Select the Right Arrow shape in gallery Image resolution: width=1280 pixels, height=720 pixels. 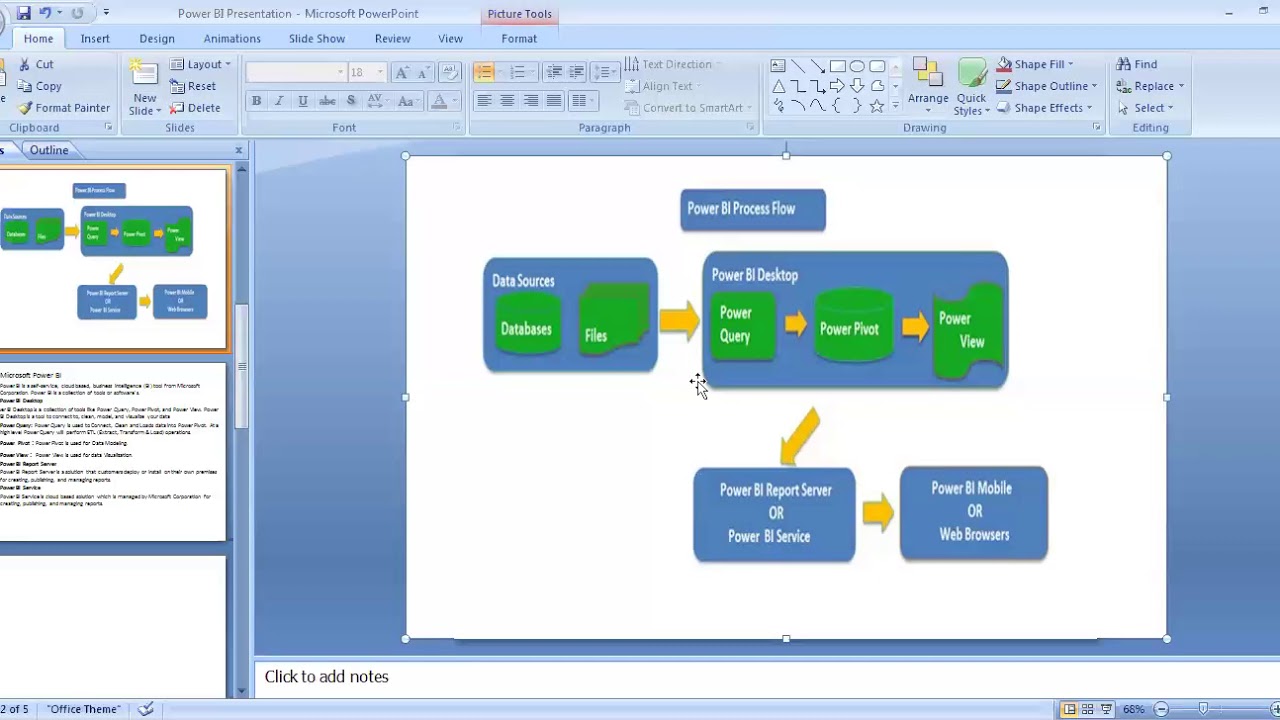(838, 86)
